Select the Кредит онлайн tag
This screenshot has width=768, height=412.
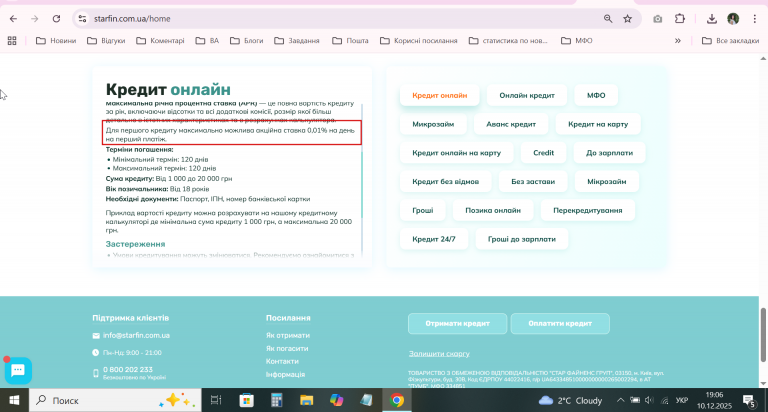(439, 95)
